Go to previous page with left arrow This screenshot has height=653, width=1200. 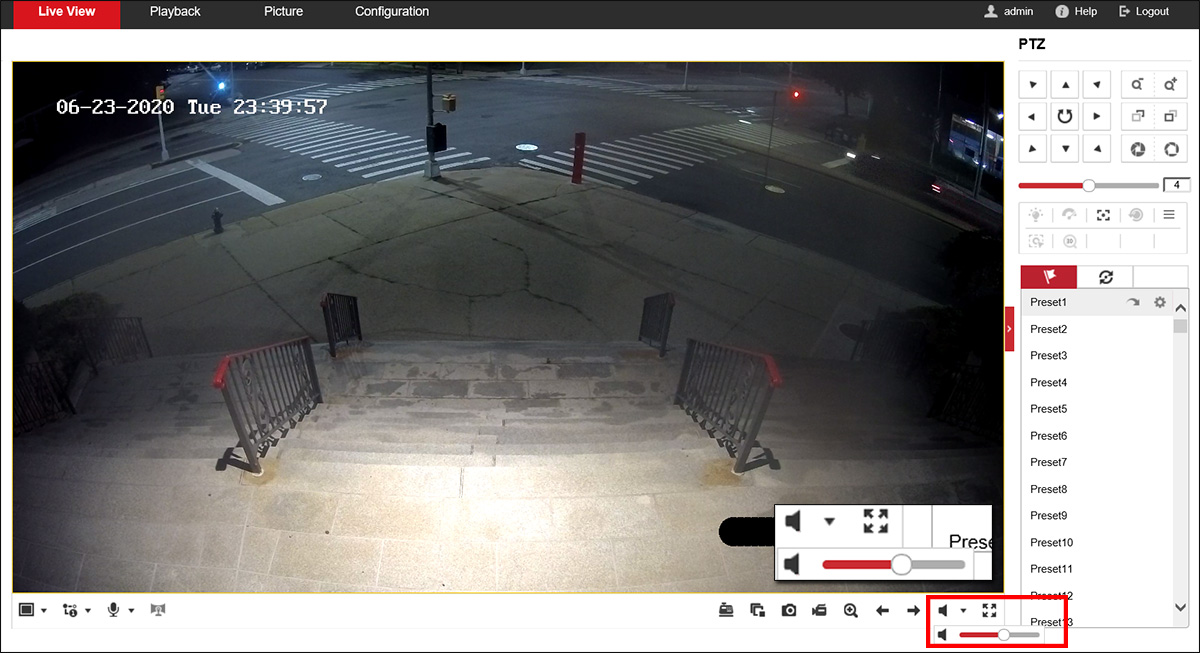pyautogui.click(x=882, y=610)
